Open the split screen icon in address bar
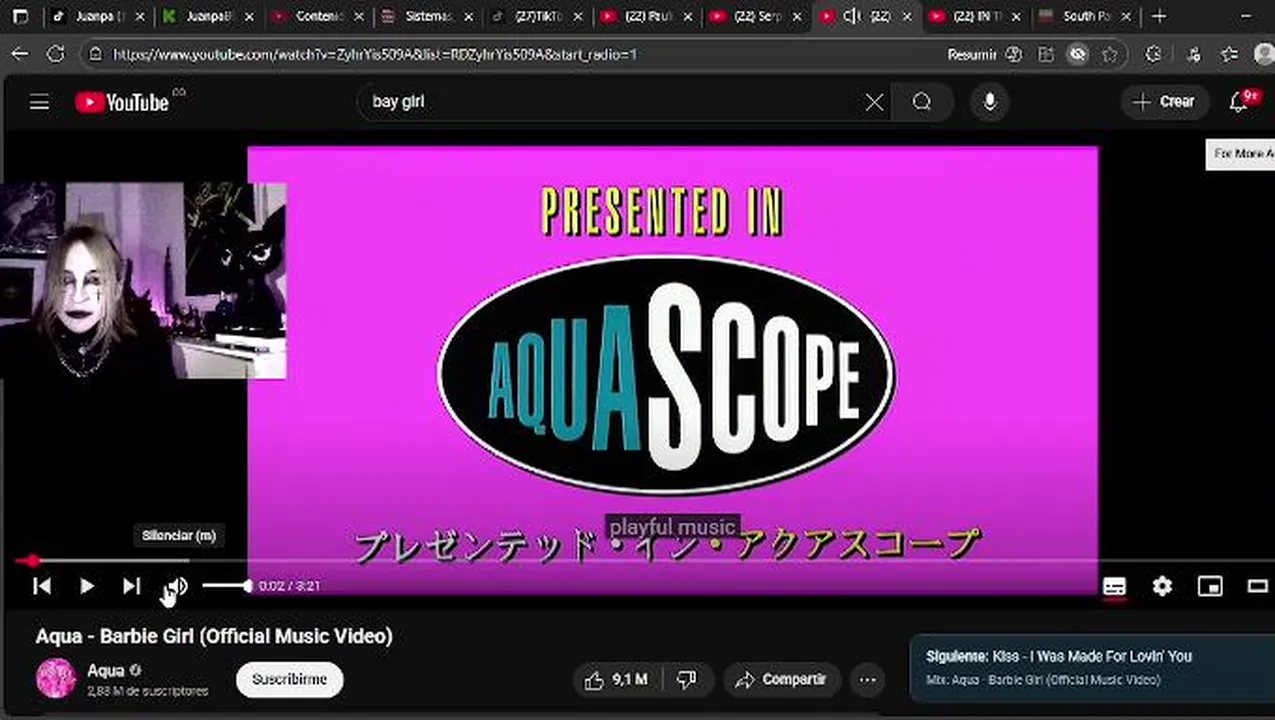 (x=1046, y=55)
